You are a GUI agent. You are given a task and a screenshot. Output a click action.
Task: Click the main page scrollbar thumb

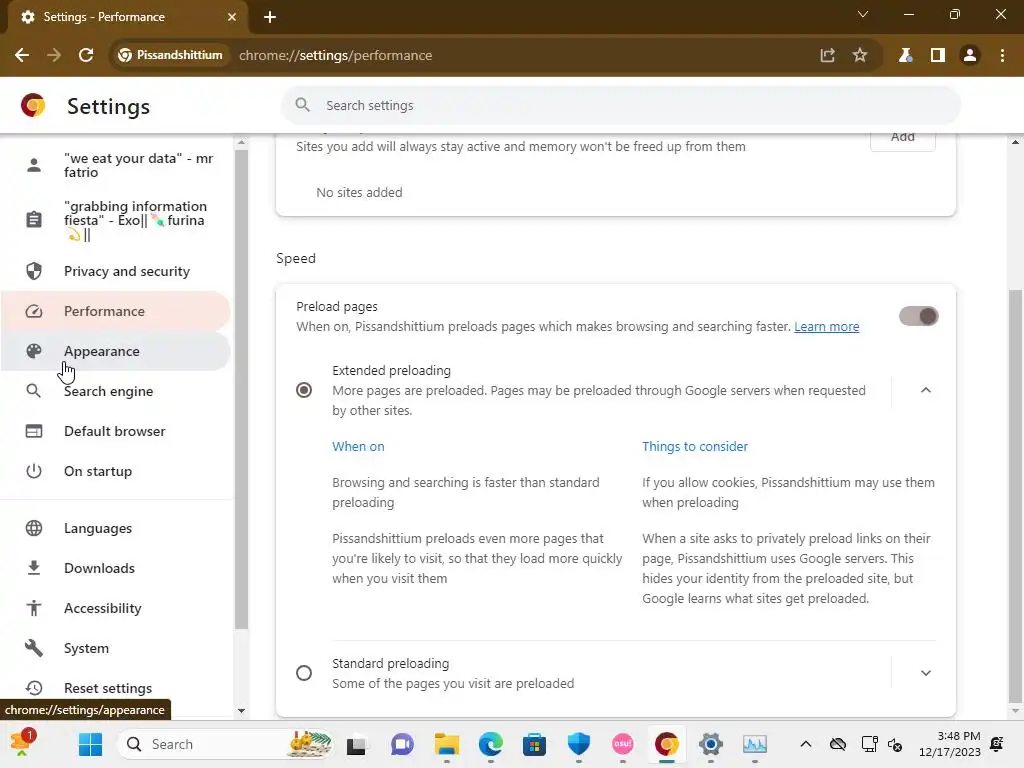pyautogui.click(x=1015, y=496)
